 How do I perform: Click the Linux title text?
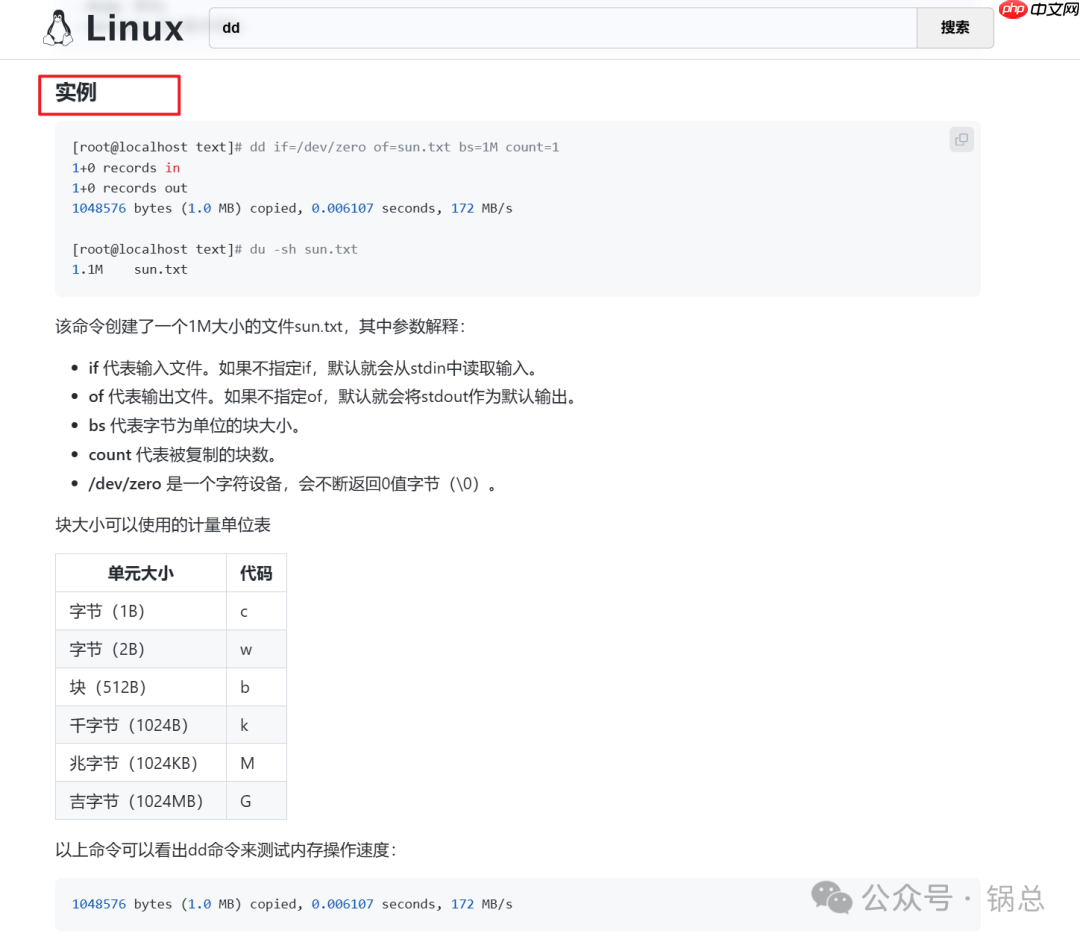pyautogui.click(x=134, y=28)
